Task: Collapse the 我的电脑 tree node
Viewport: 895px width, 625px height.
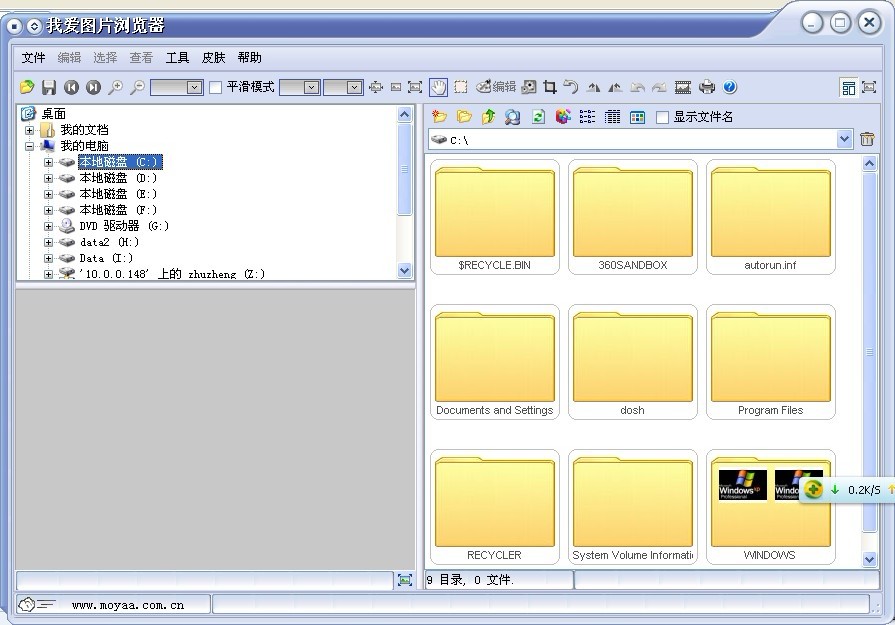Action: pyautogui.click(x=30, y=146)
